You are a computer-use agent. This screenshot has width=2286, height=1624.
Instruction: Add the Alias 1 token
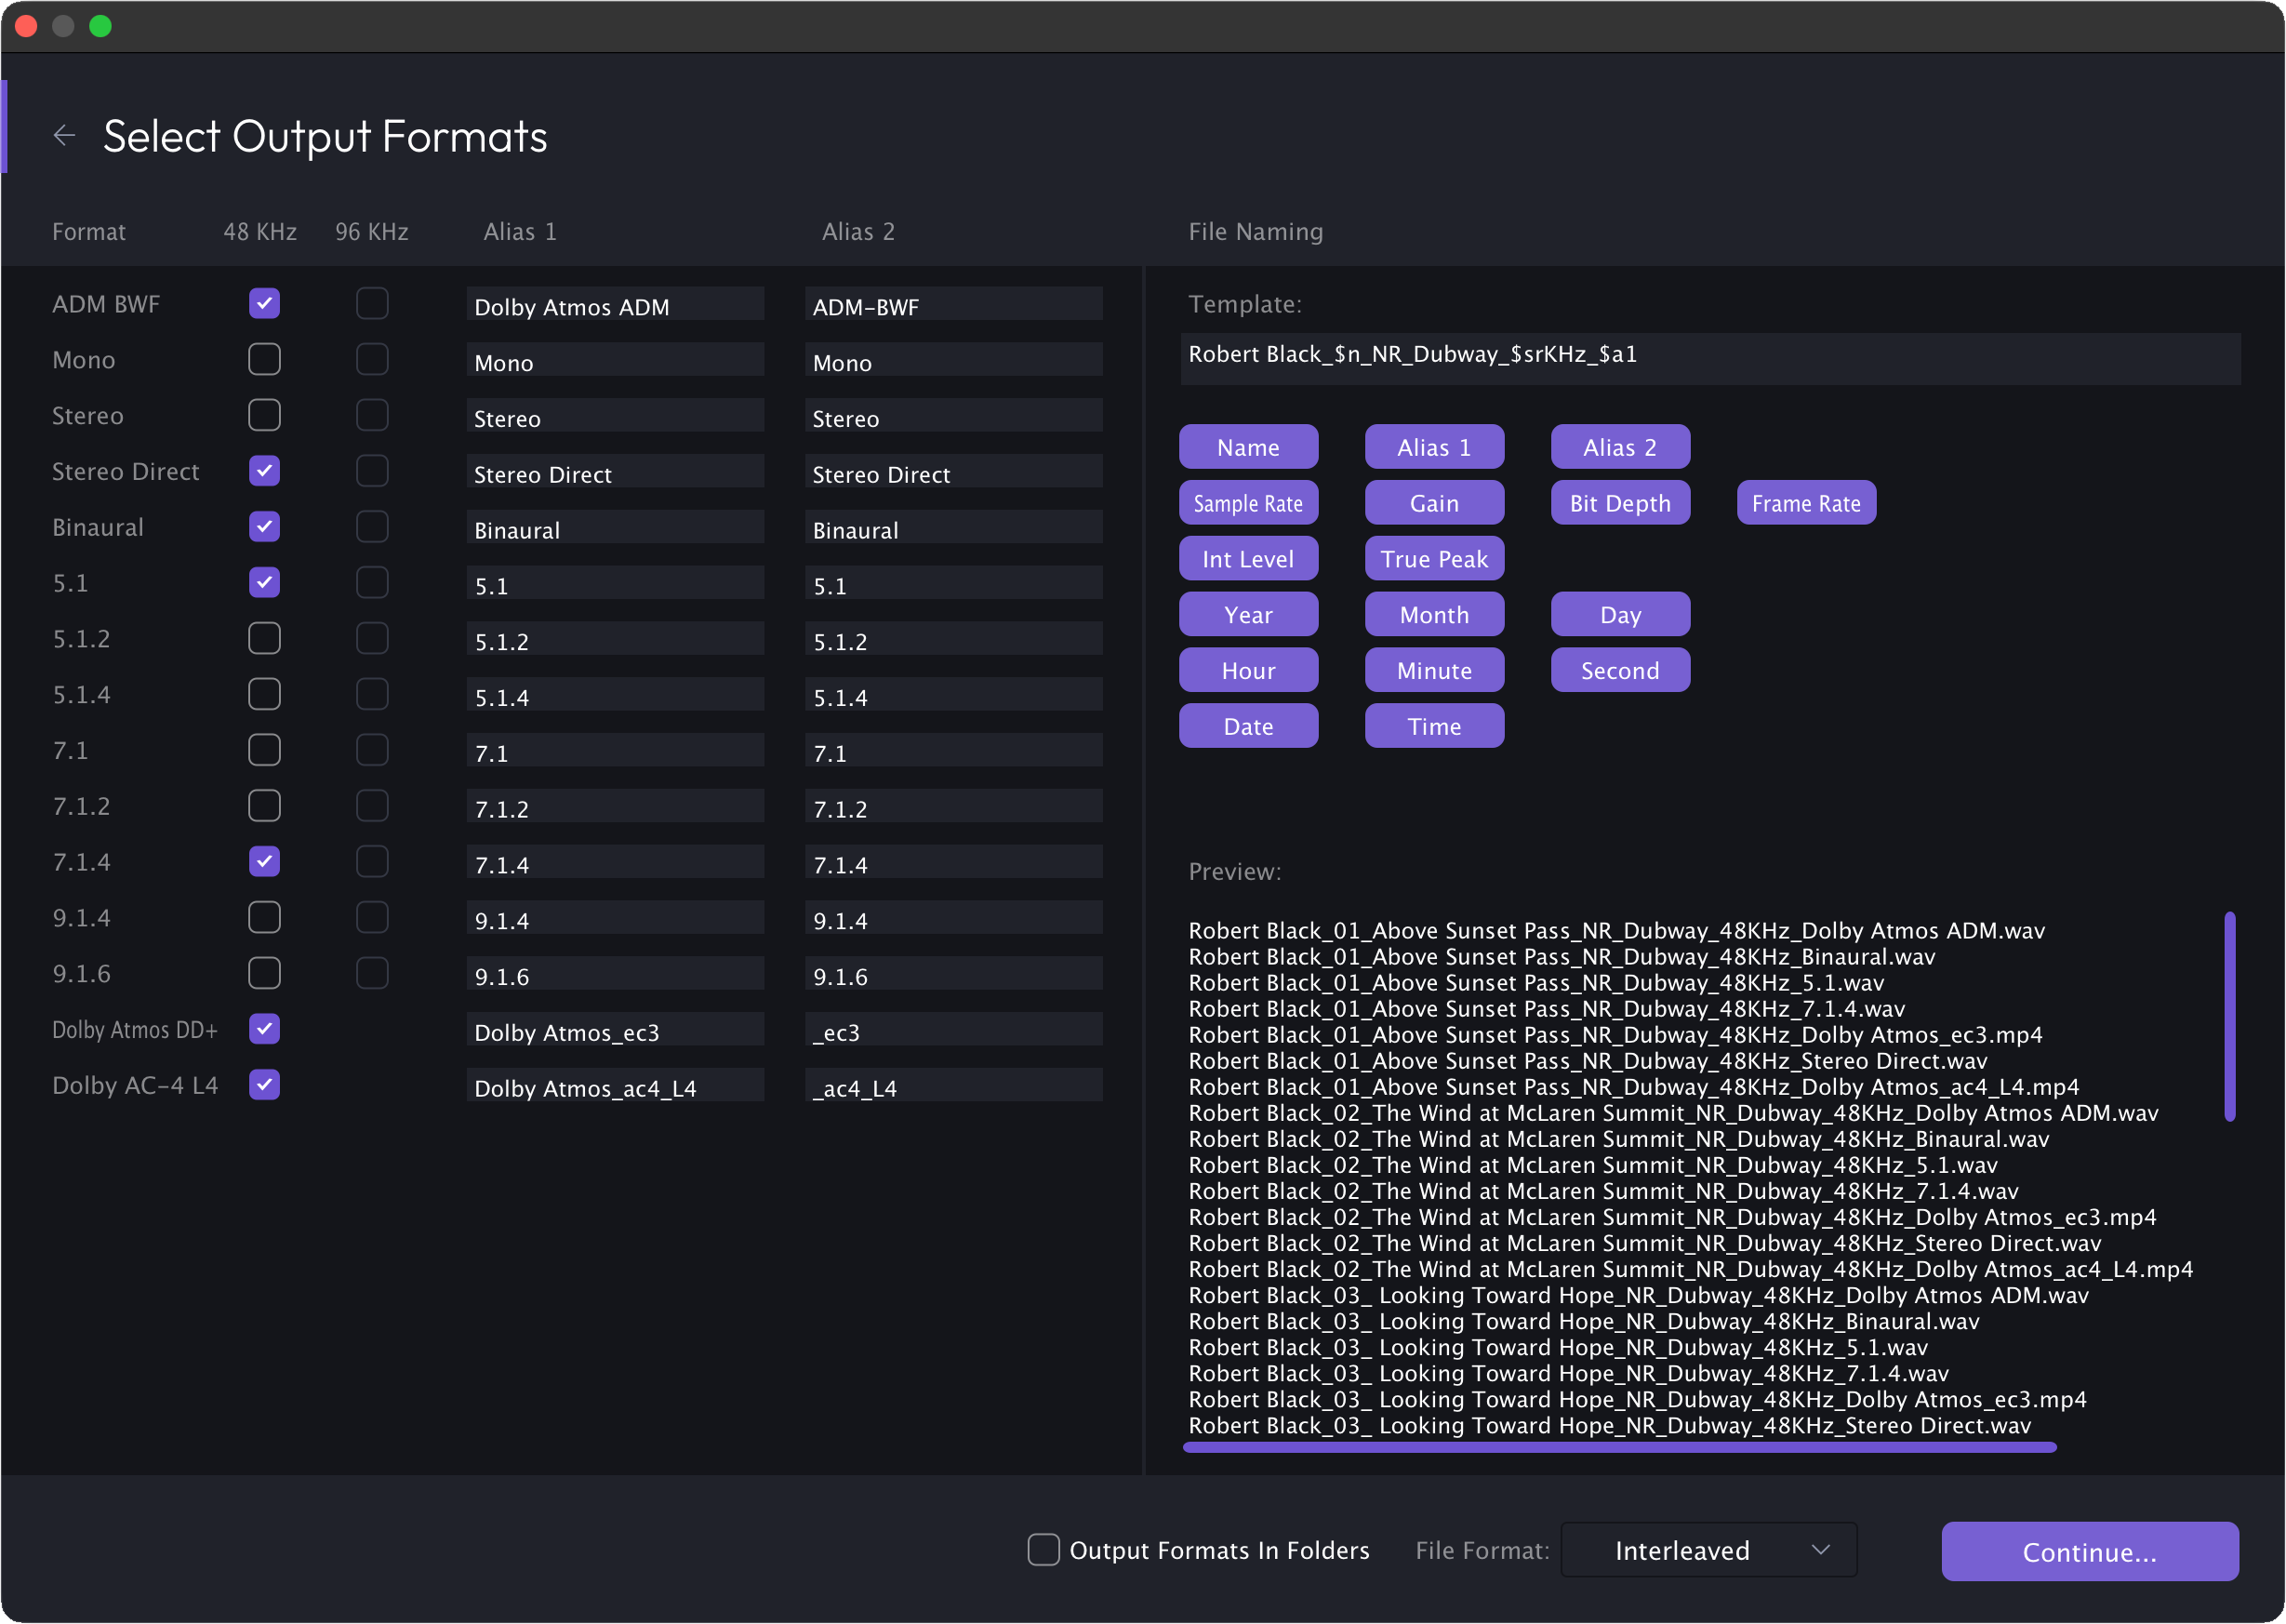pyautogui.click(x=1434, y=447)
